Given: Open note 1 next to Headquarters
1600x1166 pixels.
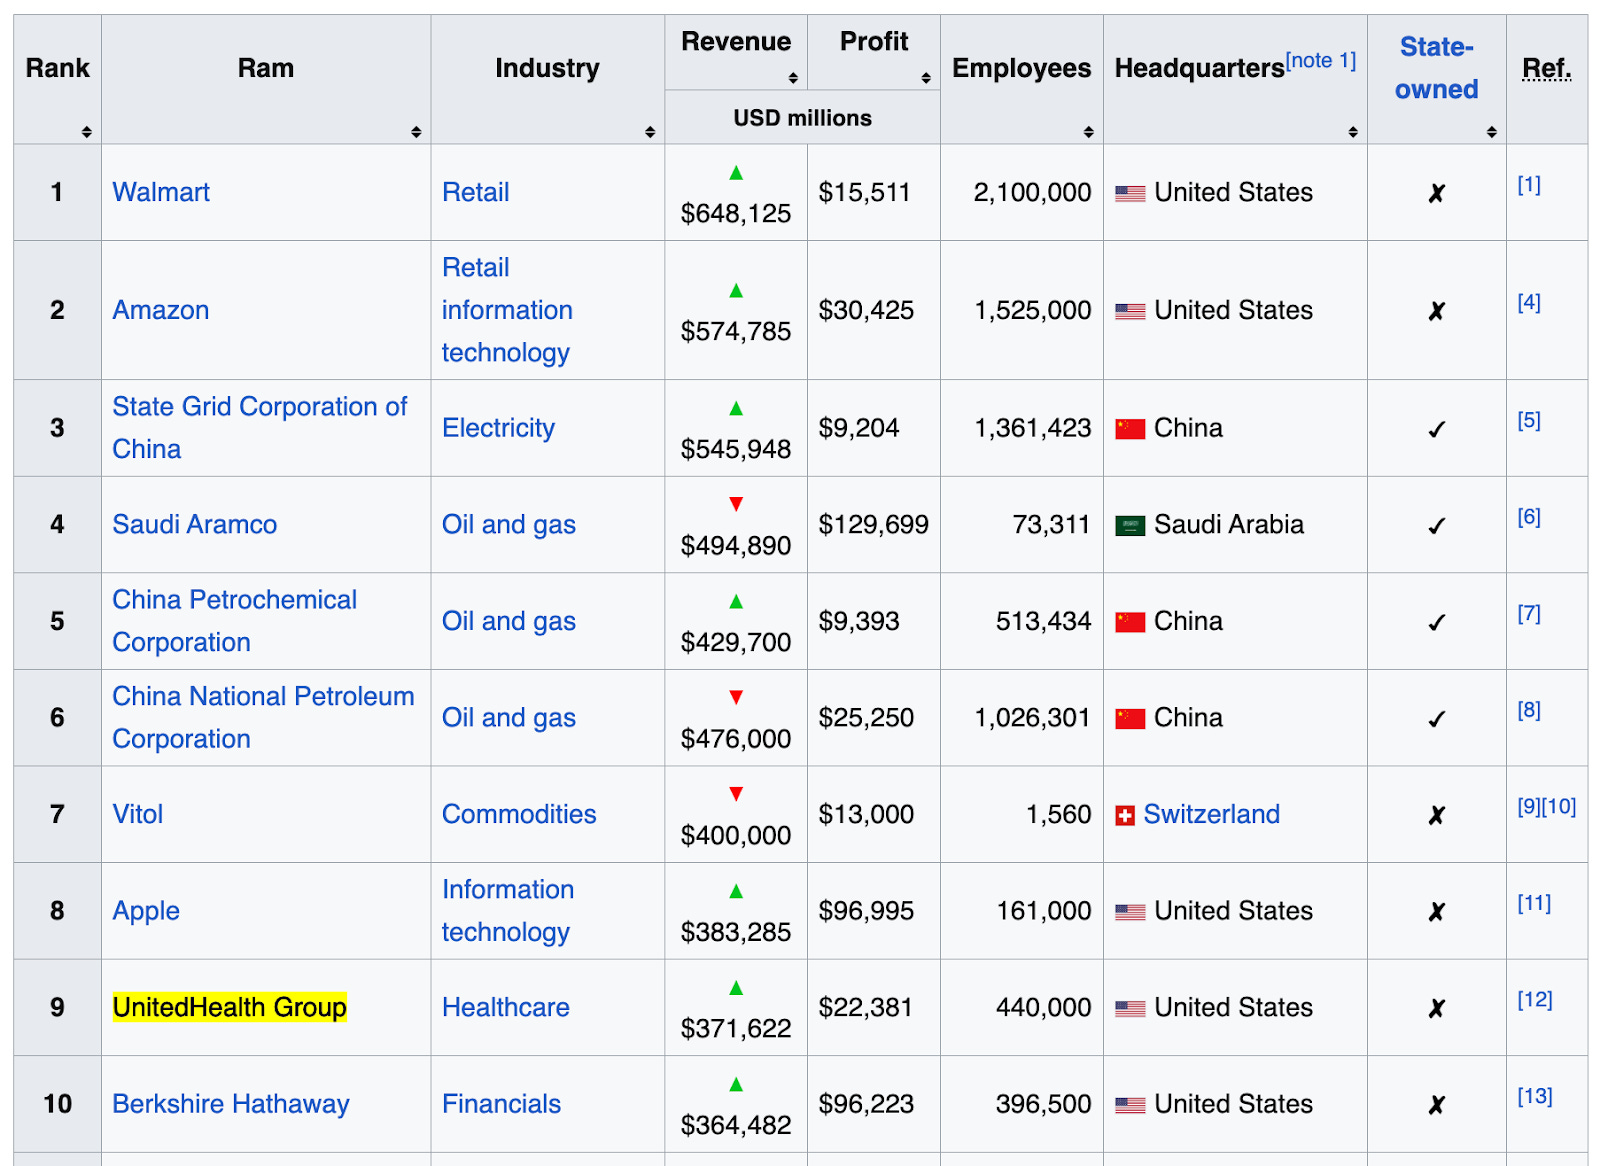Looking at the screenshot, I should click(1321, 60).
